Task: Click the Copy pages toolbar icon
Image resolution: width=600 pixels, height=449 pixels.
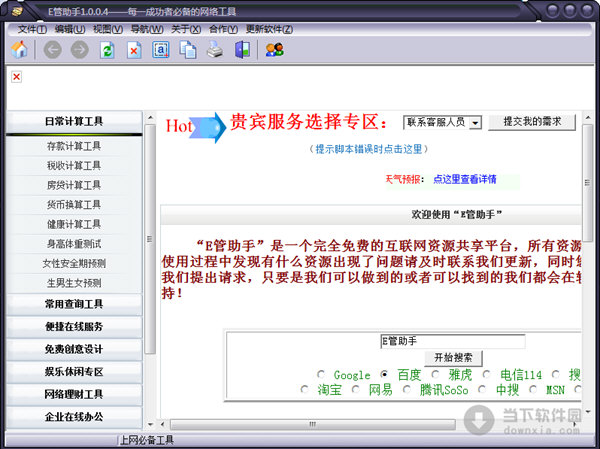Action: coord(188,50)
